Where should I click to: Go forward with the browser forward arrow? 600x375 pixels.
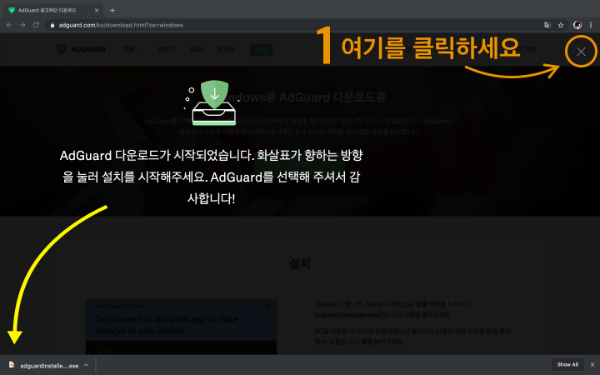(23, 25)
